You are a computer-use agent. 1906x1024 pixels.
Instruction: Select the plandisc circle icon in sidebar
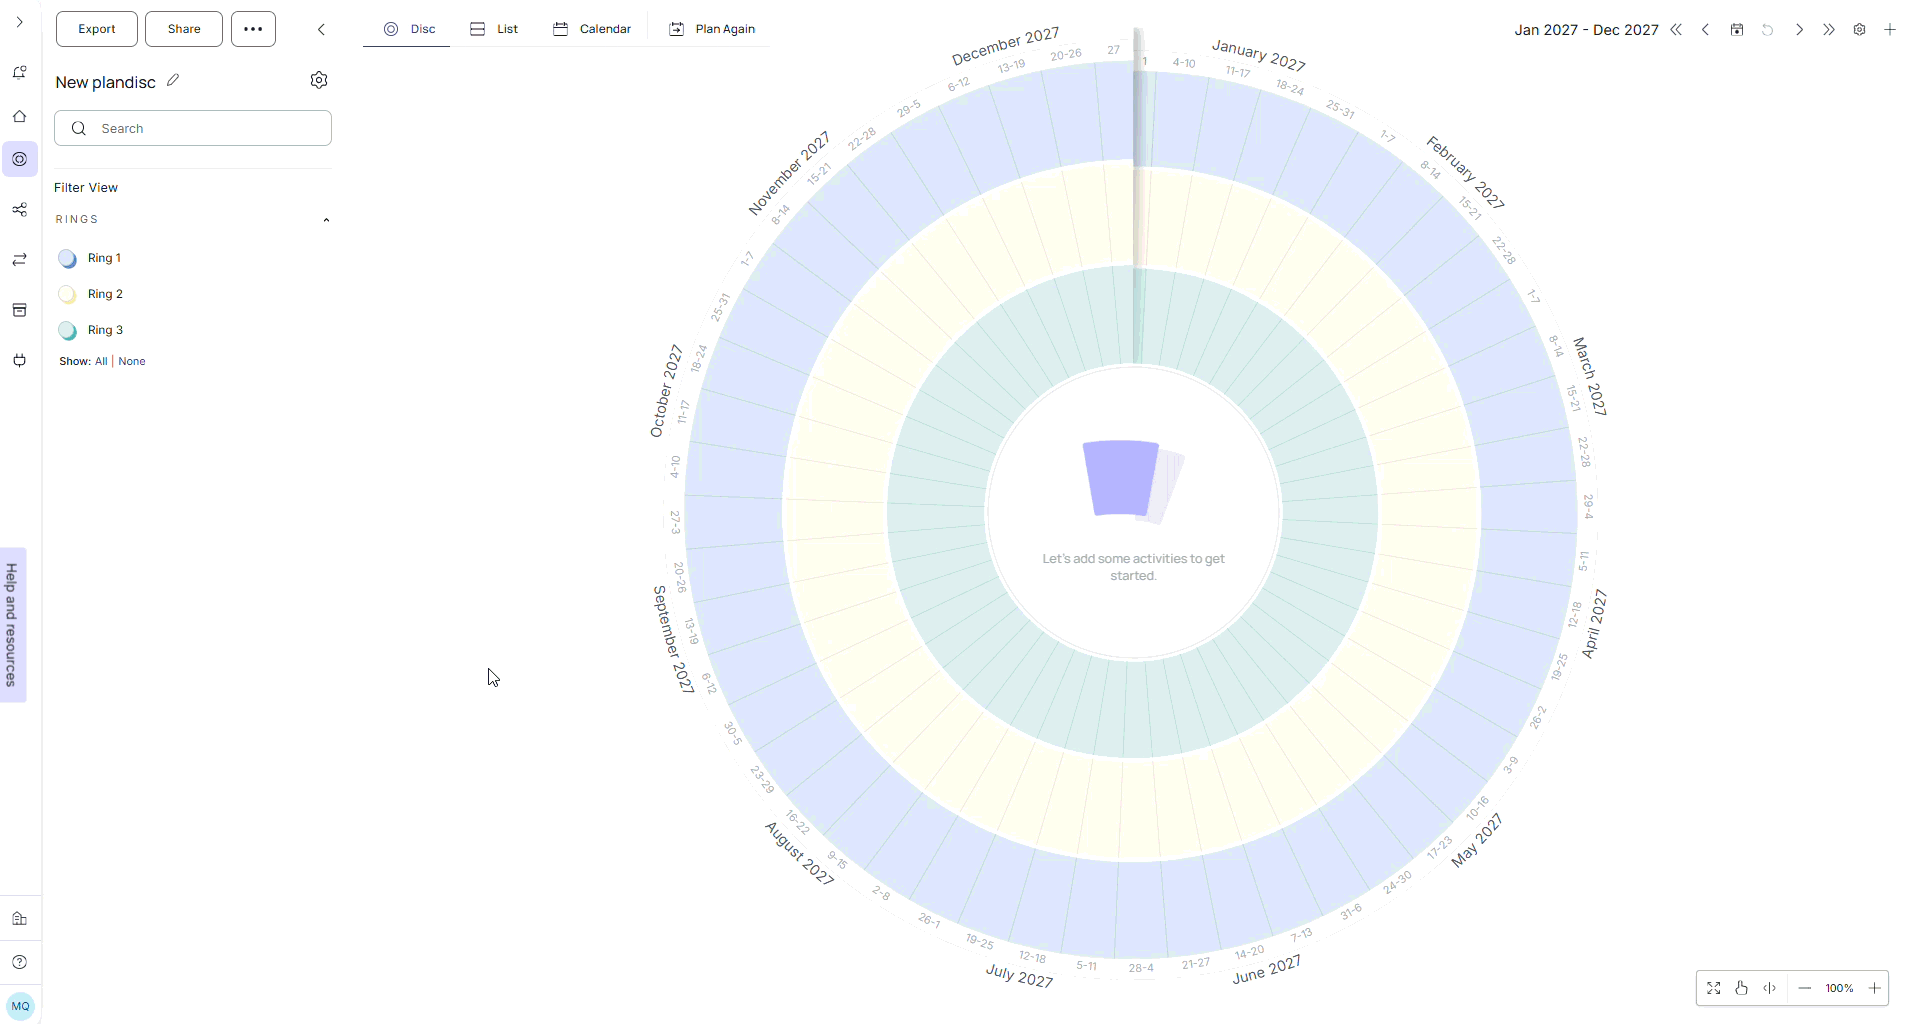coord(19,159)
